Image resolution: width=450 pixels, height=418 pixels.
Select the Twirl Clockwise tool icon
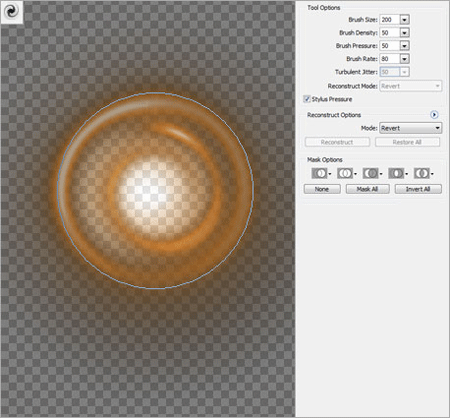12,12
